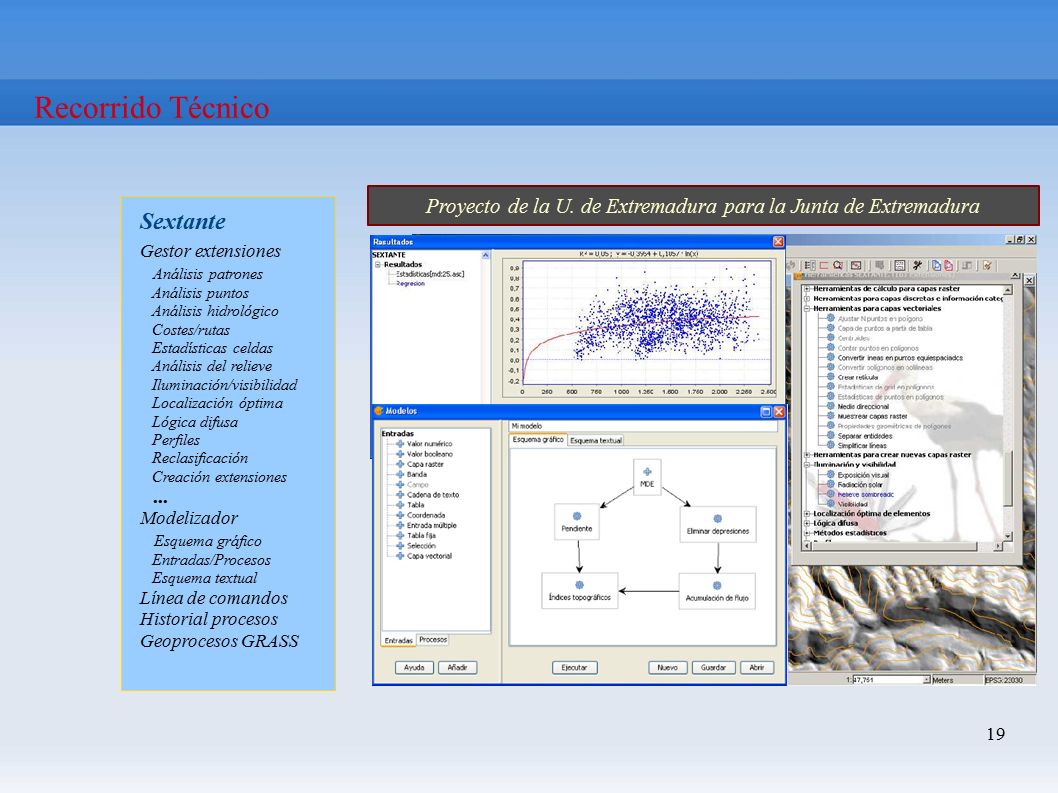Click the gear icon beside 'Media direccional'

[x=831, y=406]
